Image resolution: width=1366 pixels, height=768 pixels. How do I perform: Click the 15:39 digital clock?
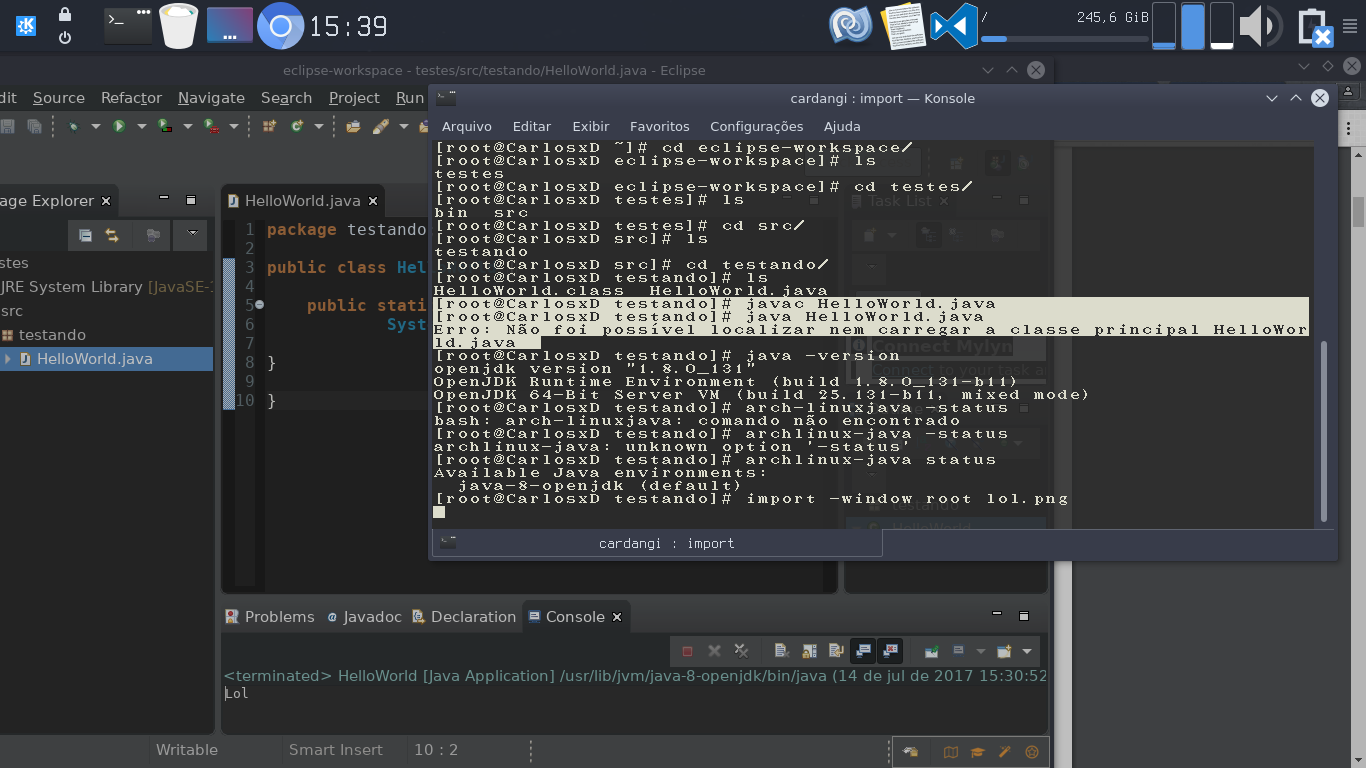[x=348, y=26]
